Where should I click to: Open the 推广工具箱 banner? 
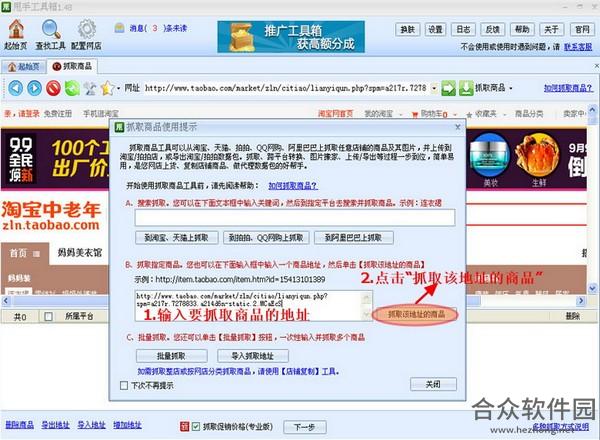point(291,37)
